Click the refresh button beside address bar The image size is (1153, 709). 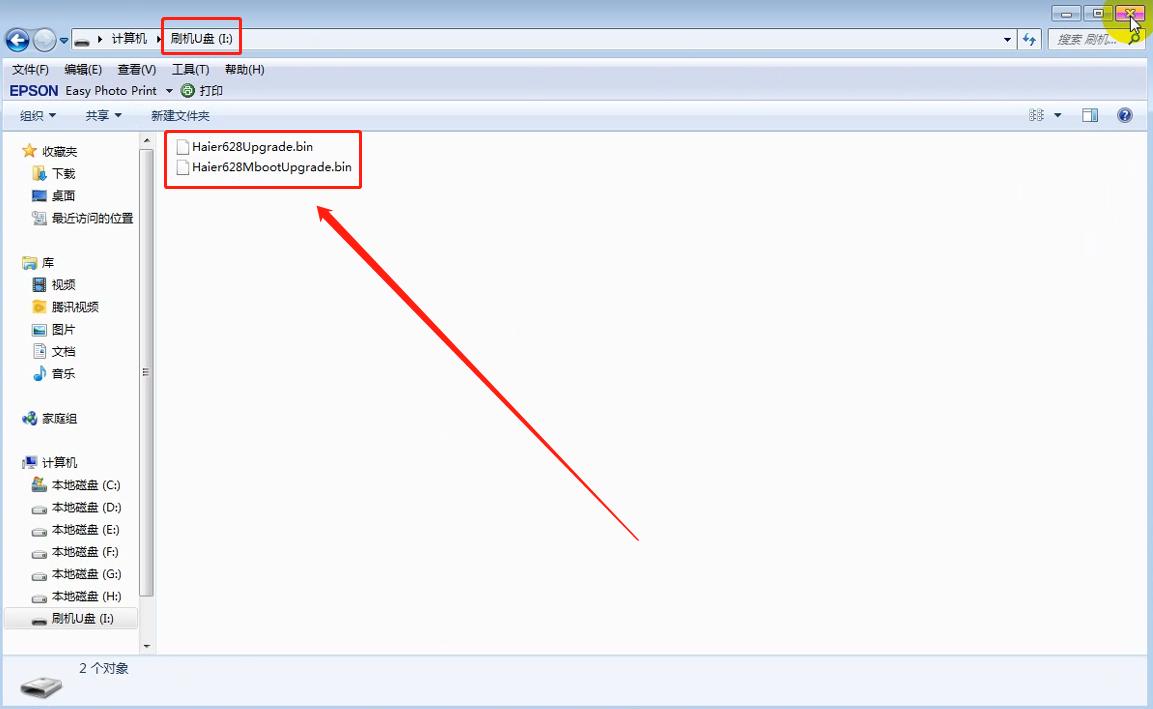point(1029,40)
